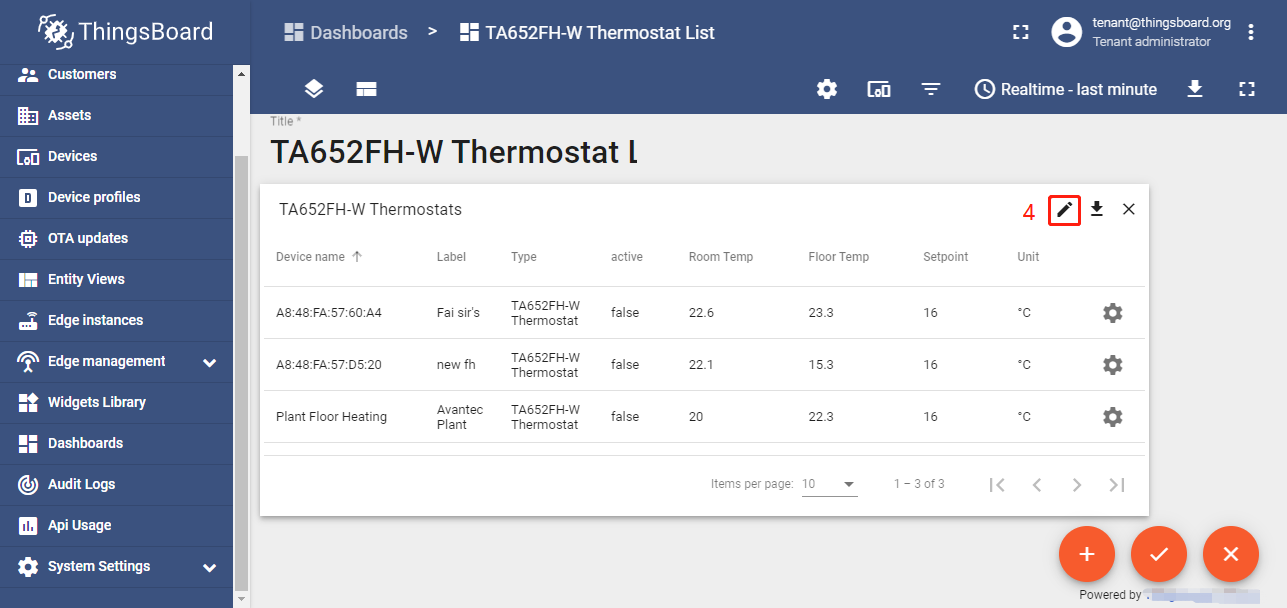Image resolution: width=1287 pixels, height=608 pixels.
Task: Apply changes with checkmark button
Action: [x=1159, y=554]
